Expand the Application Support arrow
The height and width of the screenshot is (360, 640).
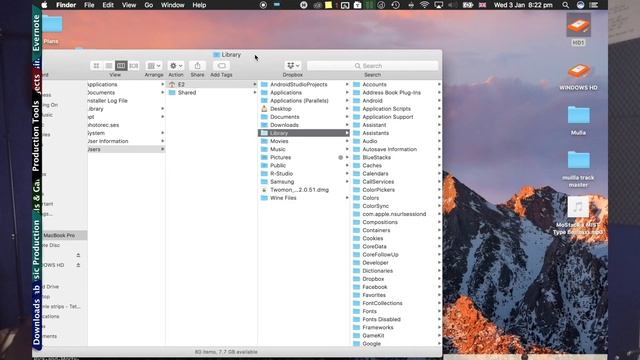pyautogui.click(x=439, y=117)
